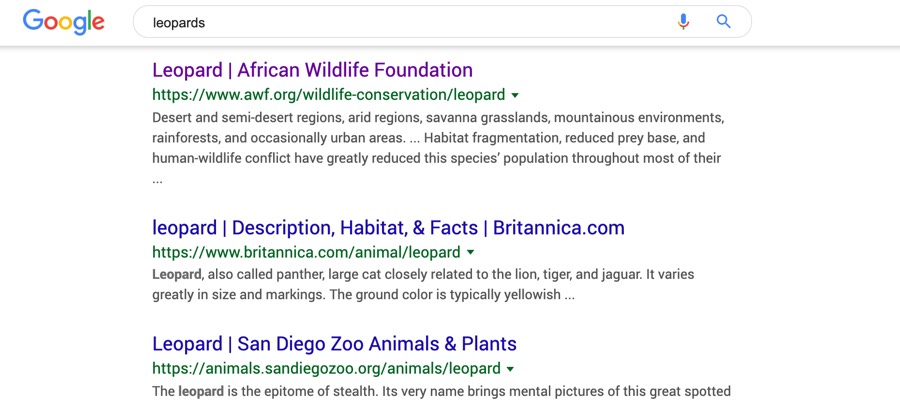This screenshot has width=900, height=400.
Task: Click the magnifying glass search icon
Action: (724, 21)
